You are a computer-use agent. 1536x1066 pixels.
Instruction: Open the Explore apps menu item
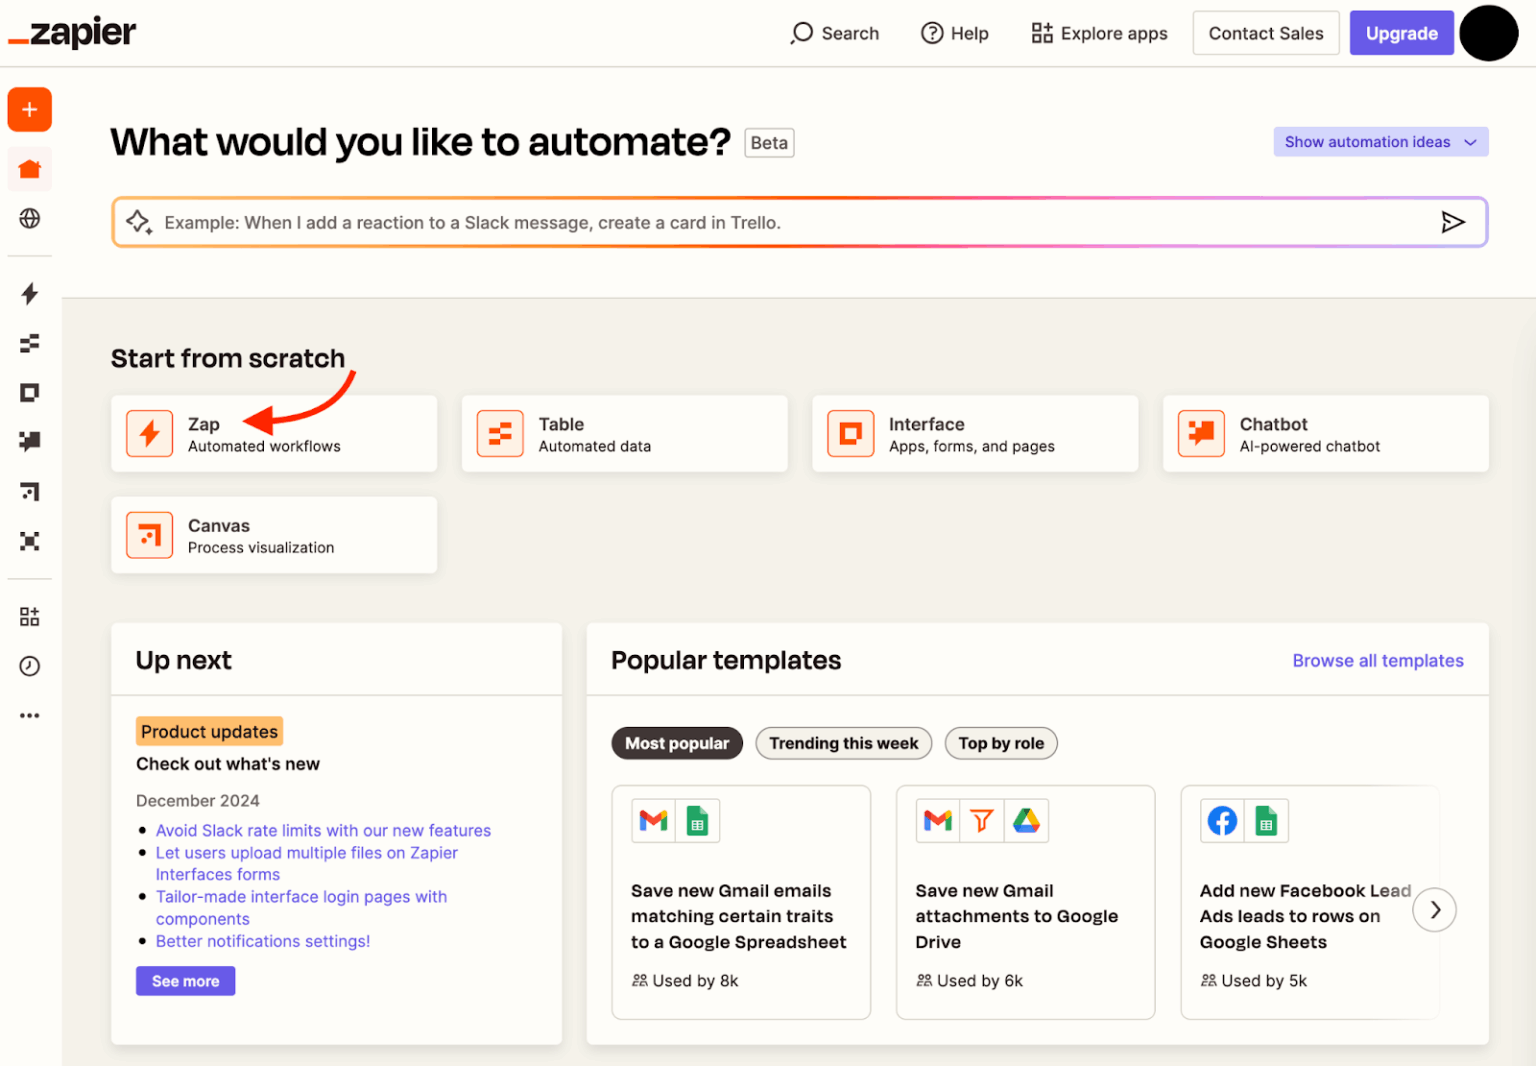1098,33
